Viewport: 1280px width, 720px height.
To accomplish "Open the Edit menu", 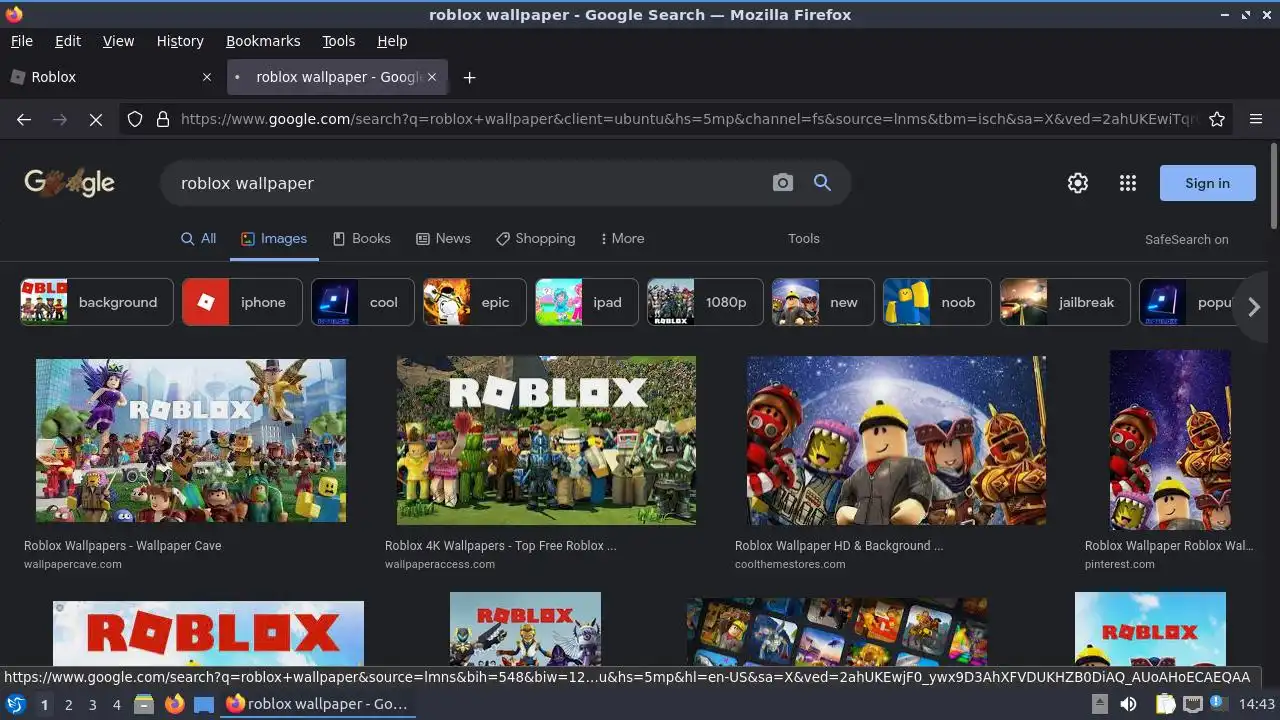I will [68, 41].
